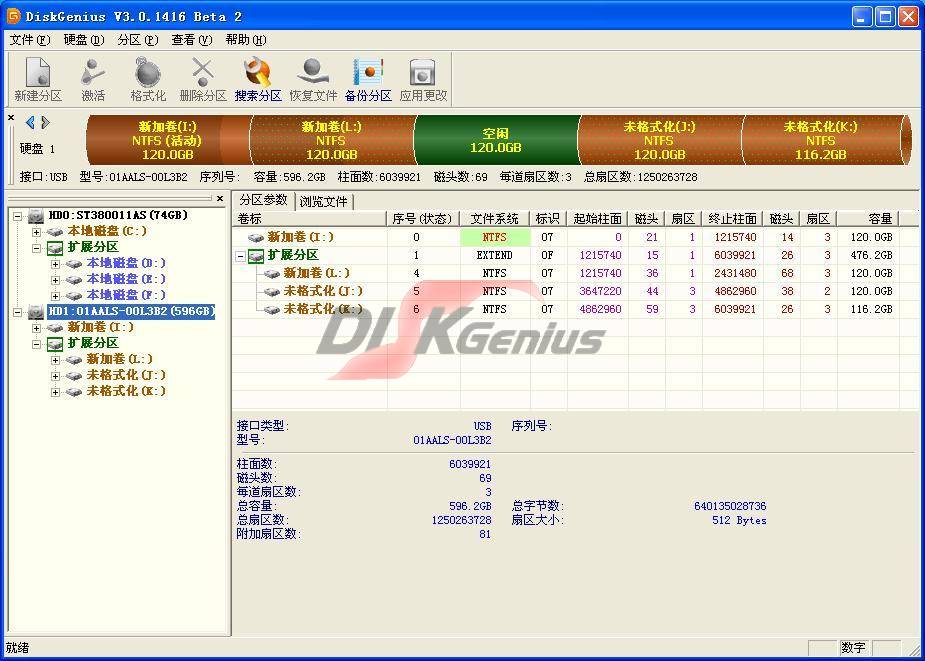Open the 硬盘(D) menu
This screenshot has width=925, height=661.
pyautogui.click(x=84, y=40)
